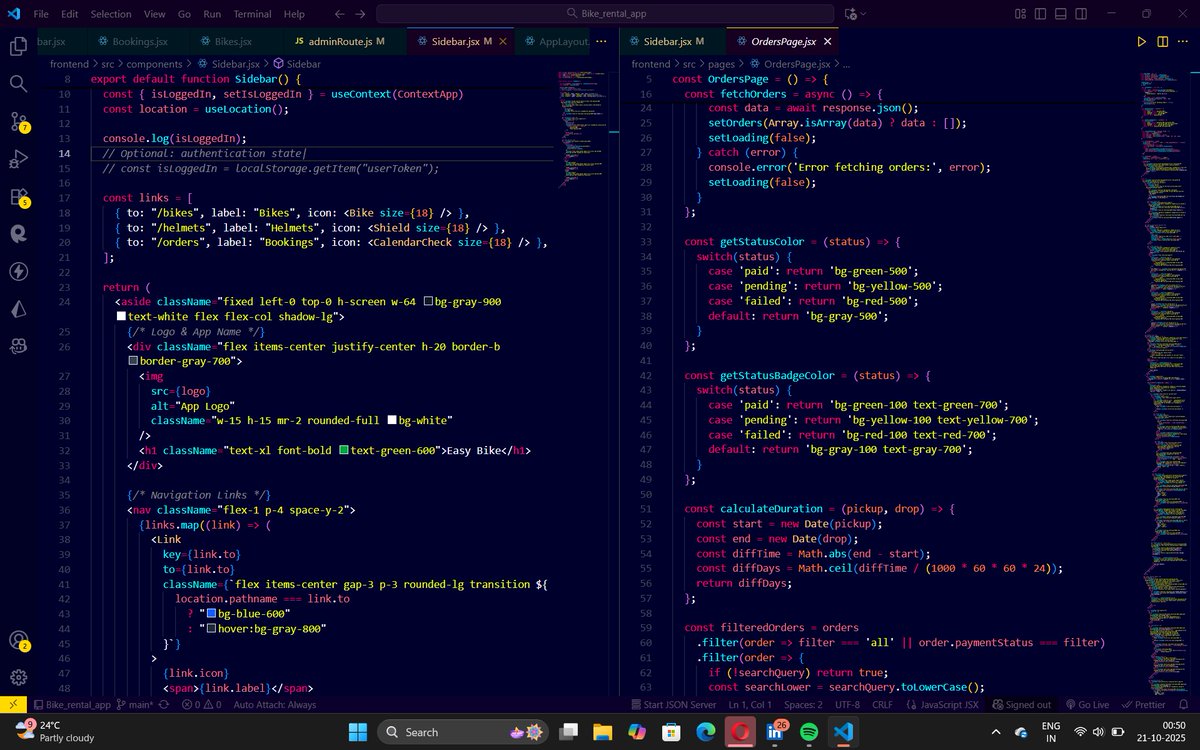Open File Explorer from the taskbar
Screen dimensions: 1200x750
[602, 731]
